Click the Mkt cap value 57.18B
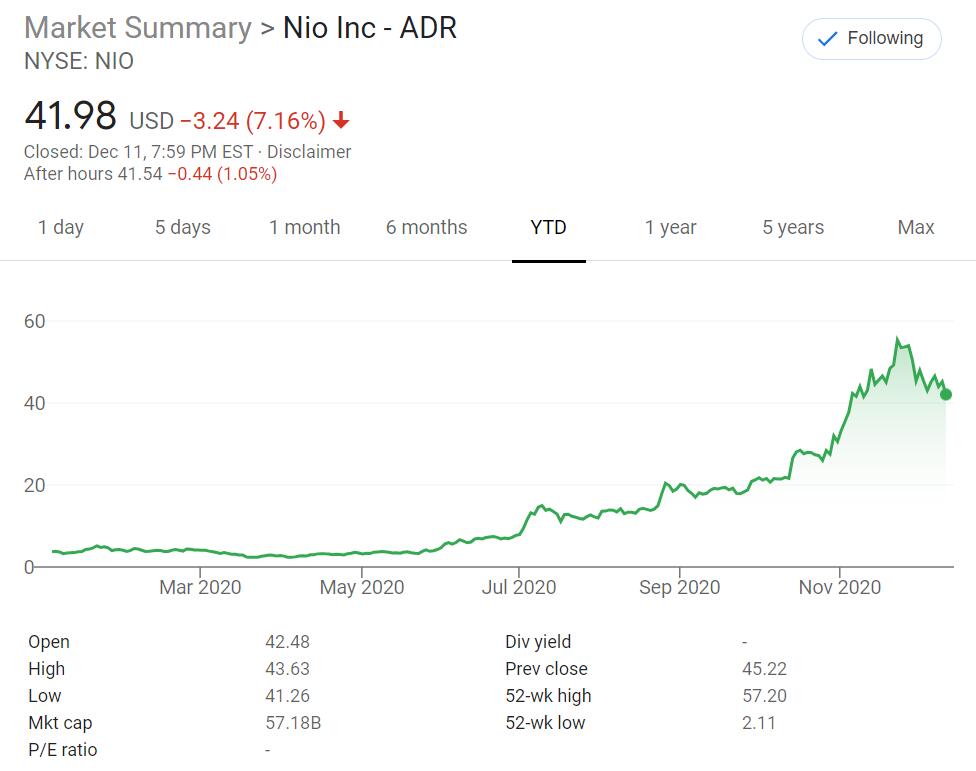Screen dimensions: 976x771 pos(293,723)
